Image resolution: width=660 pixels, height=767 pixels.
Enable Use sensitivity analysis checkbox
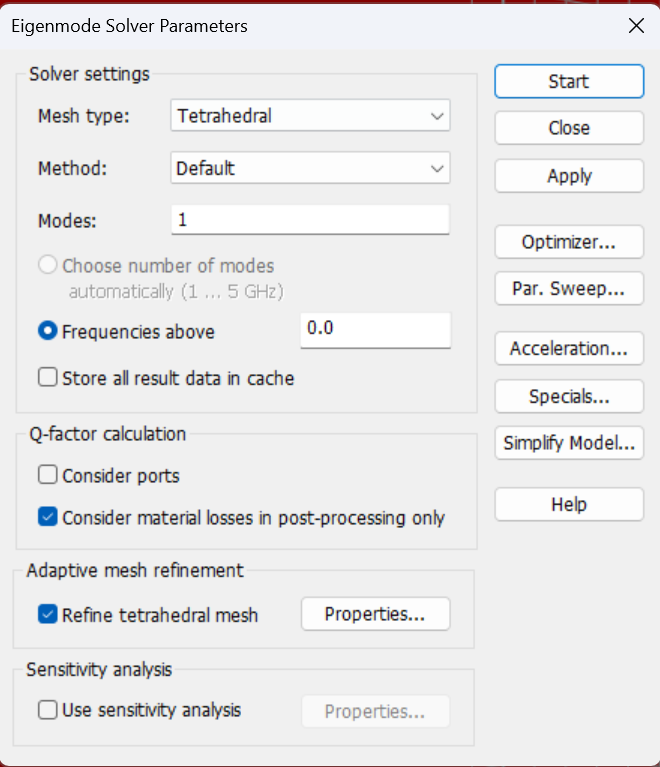[47, 710]
